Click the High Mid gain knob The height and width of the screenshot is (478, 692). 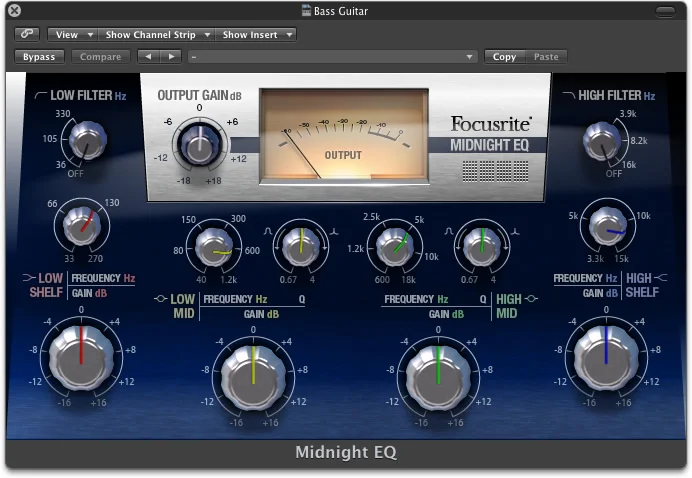[x=438, y=378]
